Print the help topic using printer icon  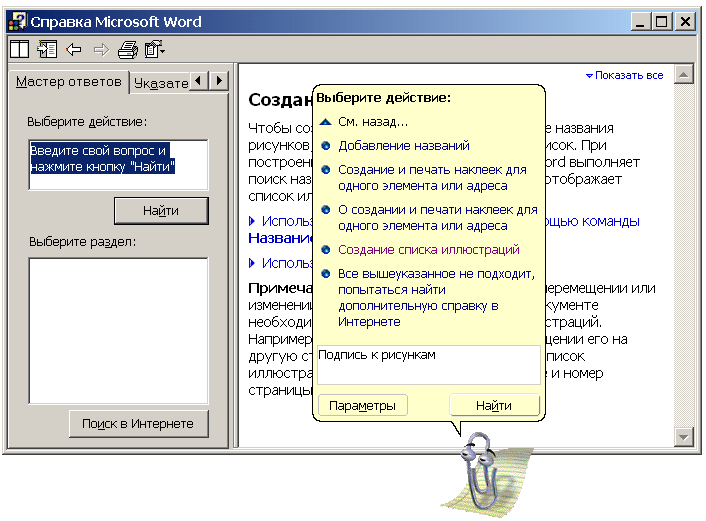click(128, 49)
